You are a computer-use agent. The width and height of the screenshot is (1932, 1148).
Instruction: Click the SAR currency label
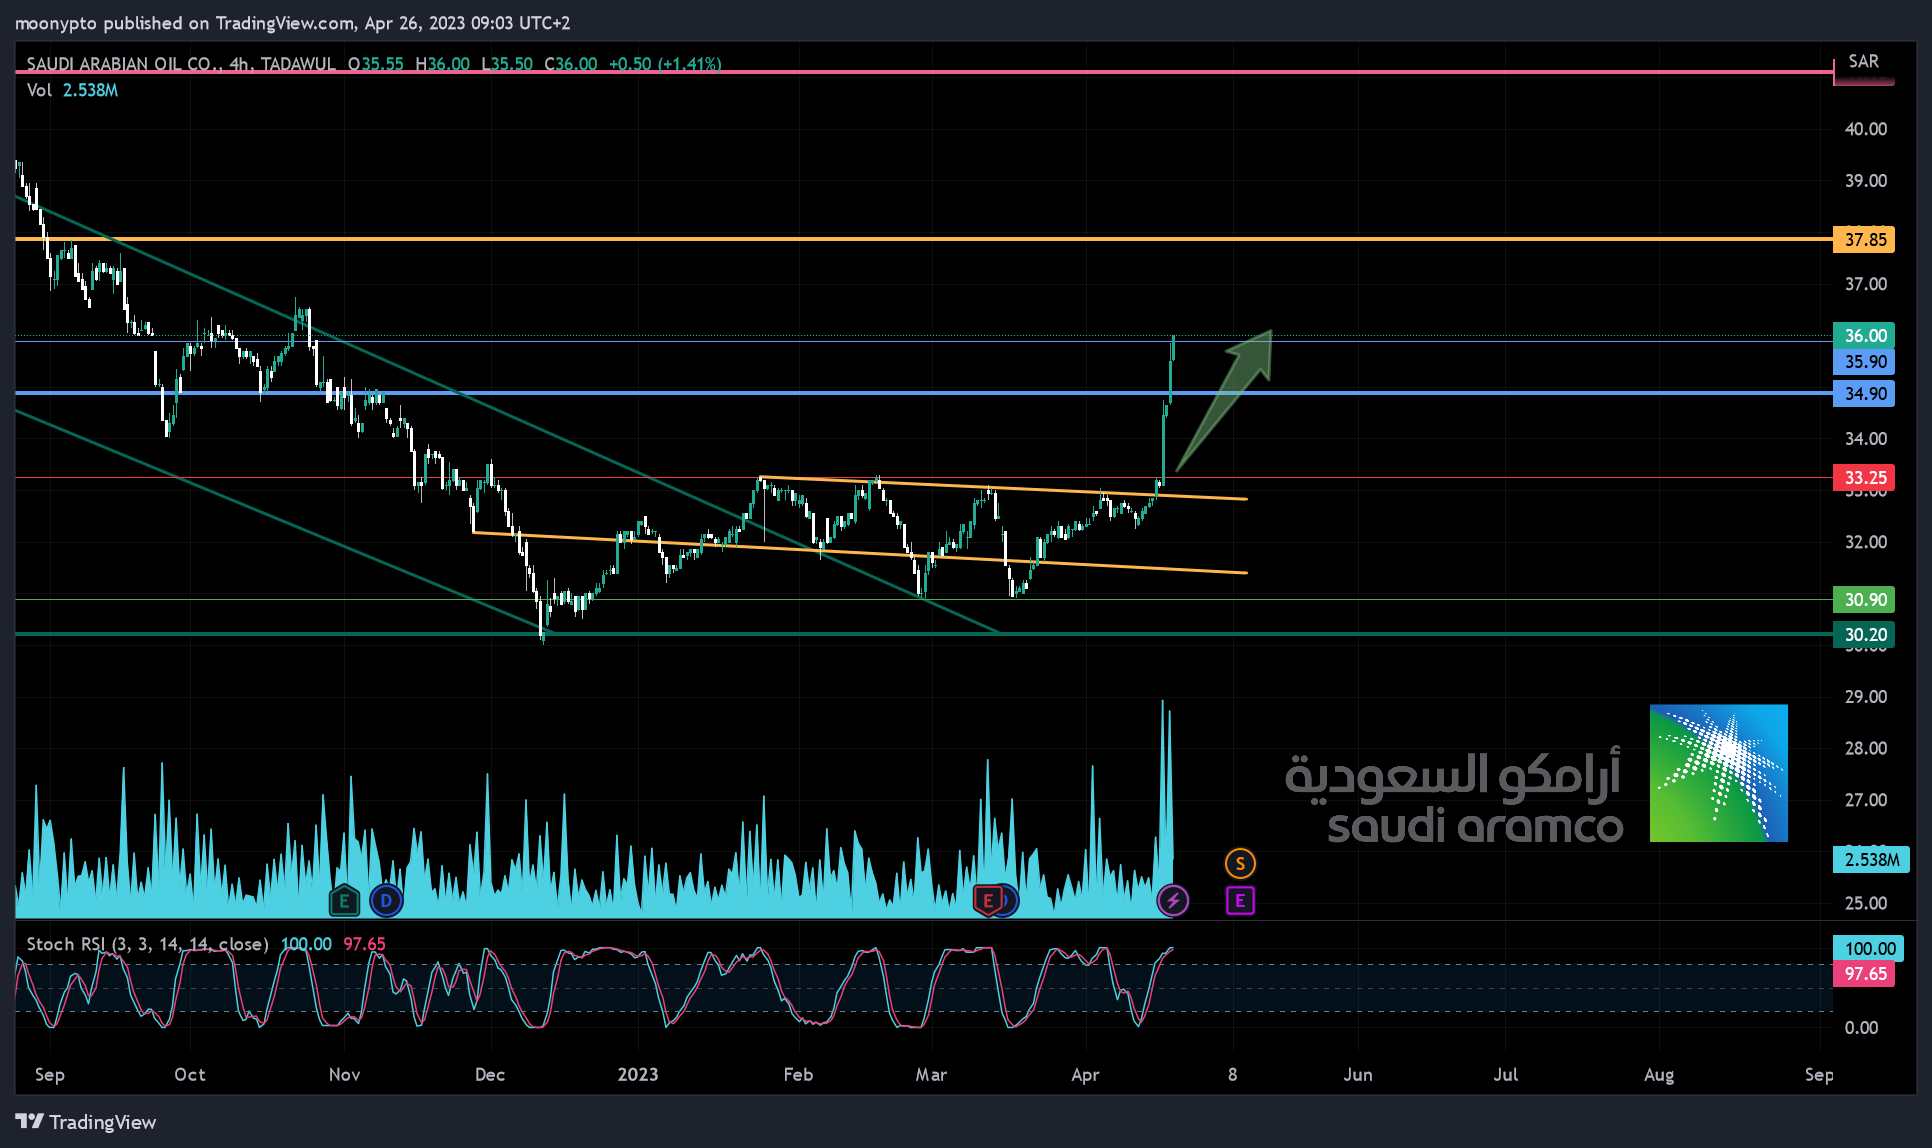(1863, 61)
